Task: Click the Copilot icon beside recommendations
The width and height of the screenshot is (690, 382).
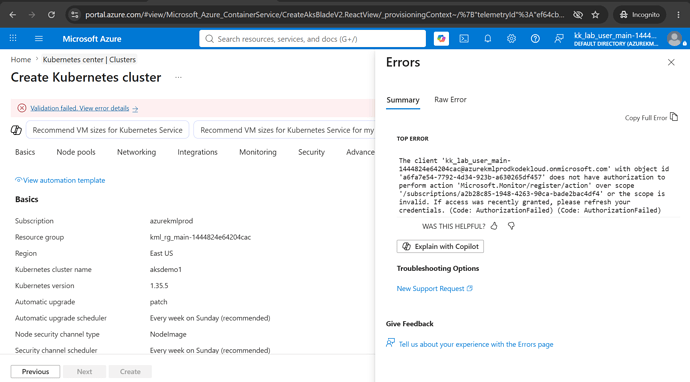Action: (16, 130)
